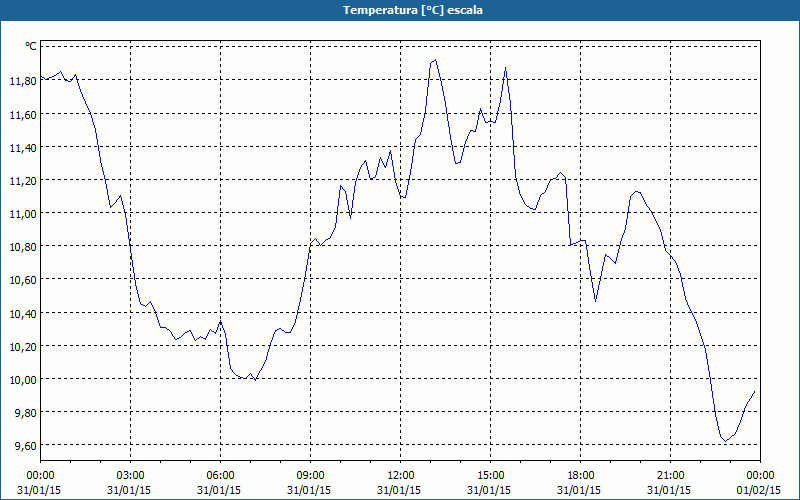The image size is (800, 500).
Task: Click the 'Temperatura [°C] escala' chart title
Action: (413, 10)
